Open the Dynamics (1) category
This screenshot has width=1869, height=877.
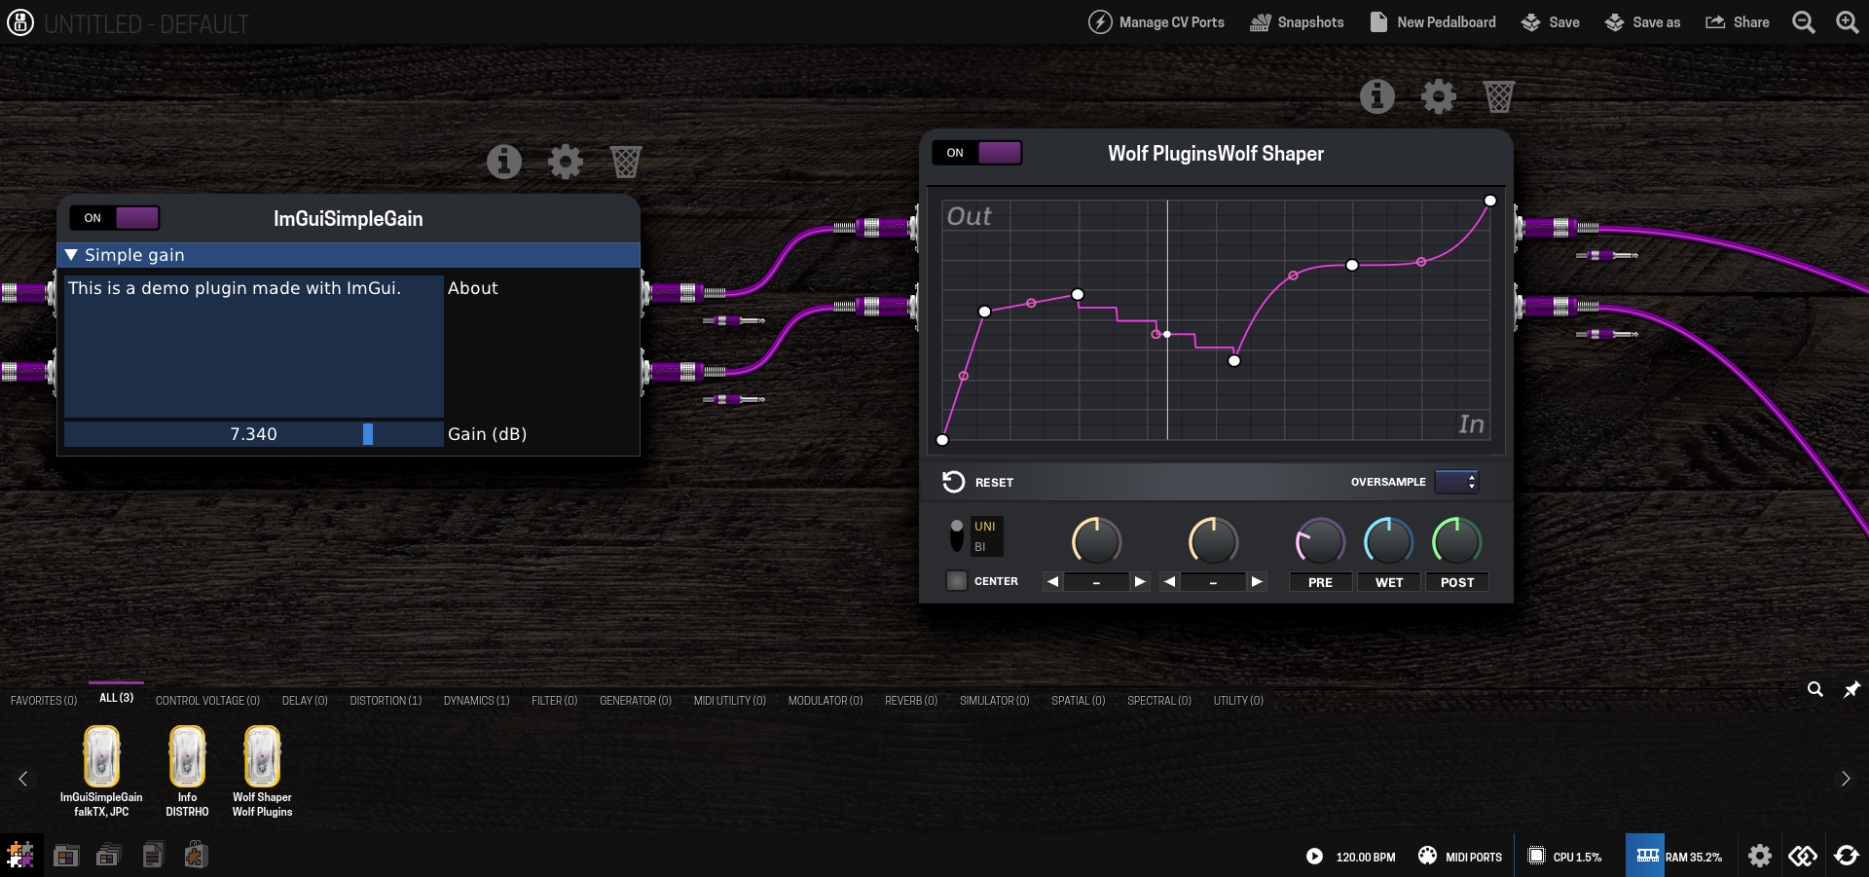477,701
